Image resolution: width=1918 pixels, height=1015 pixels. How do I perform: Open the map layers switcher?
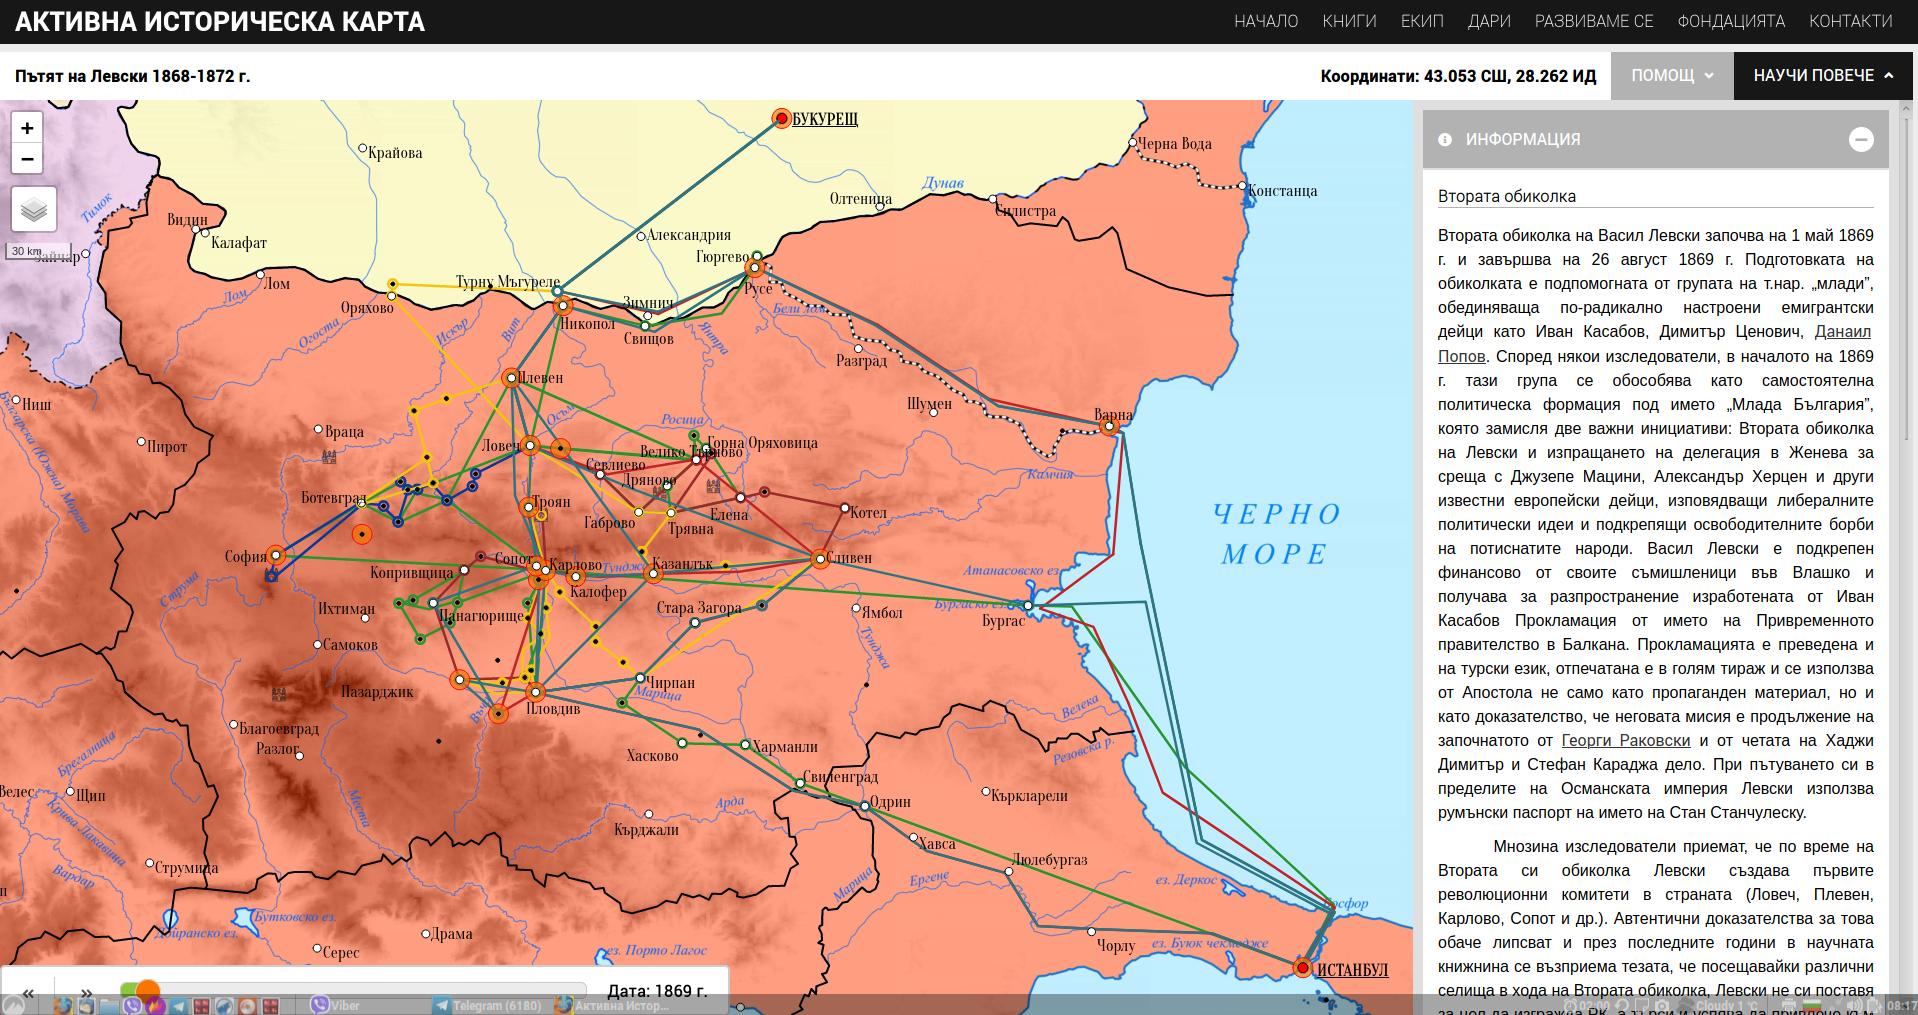[x=34, y=210]
